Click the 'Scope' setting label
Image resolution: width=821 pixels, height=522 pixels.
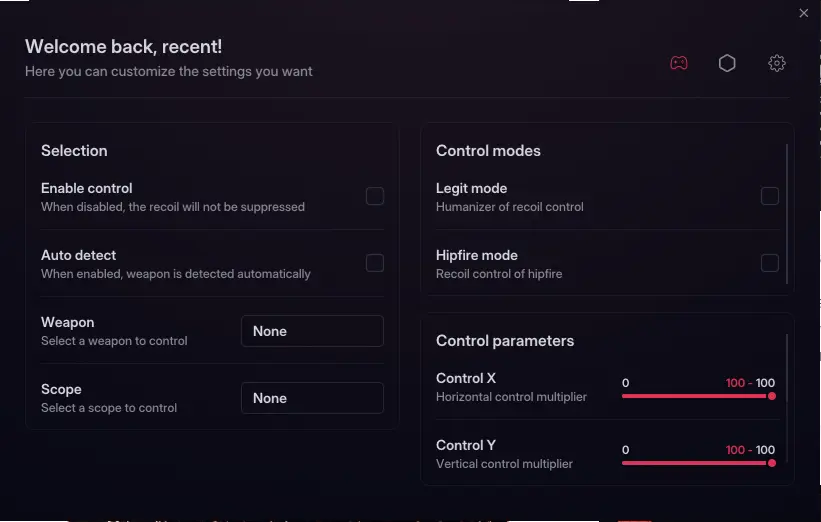(61, 389)
